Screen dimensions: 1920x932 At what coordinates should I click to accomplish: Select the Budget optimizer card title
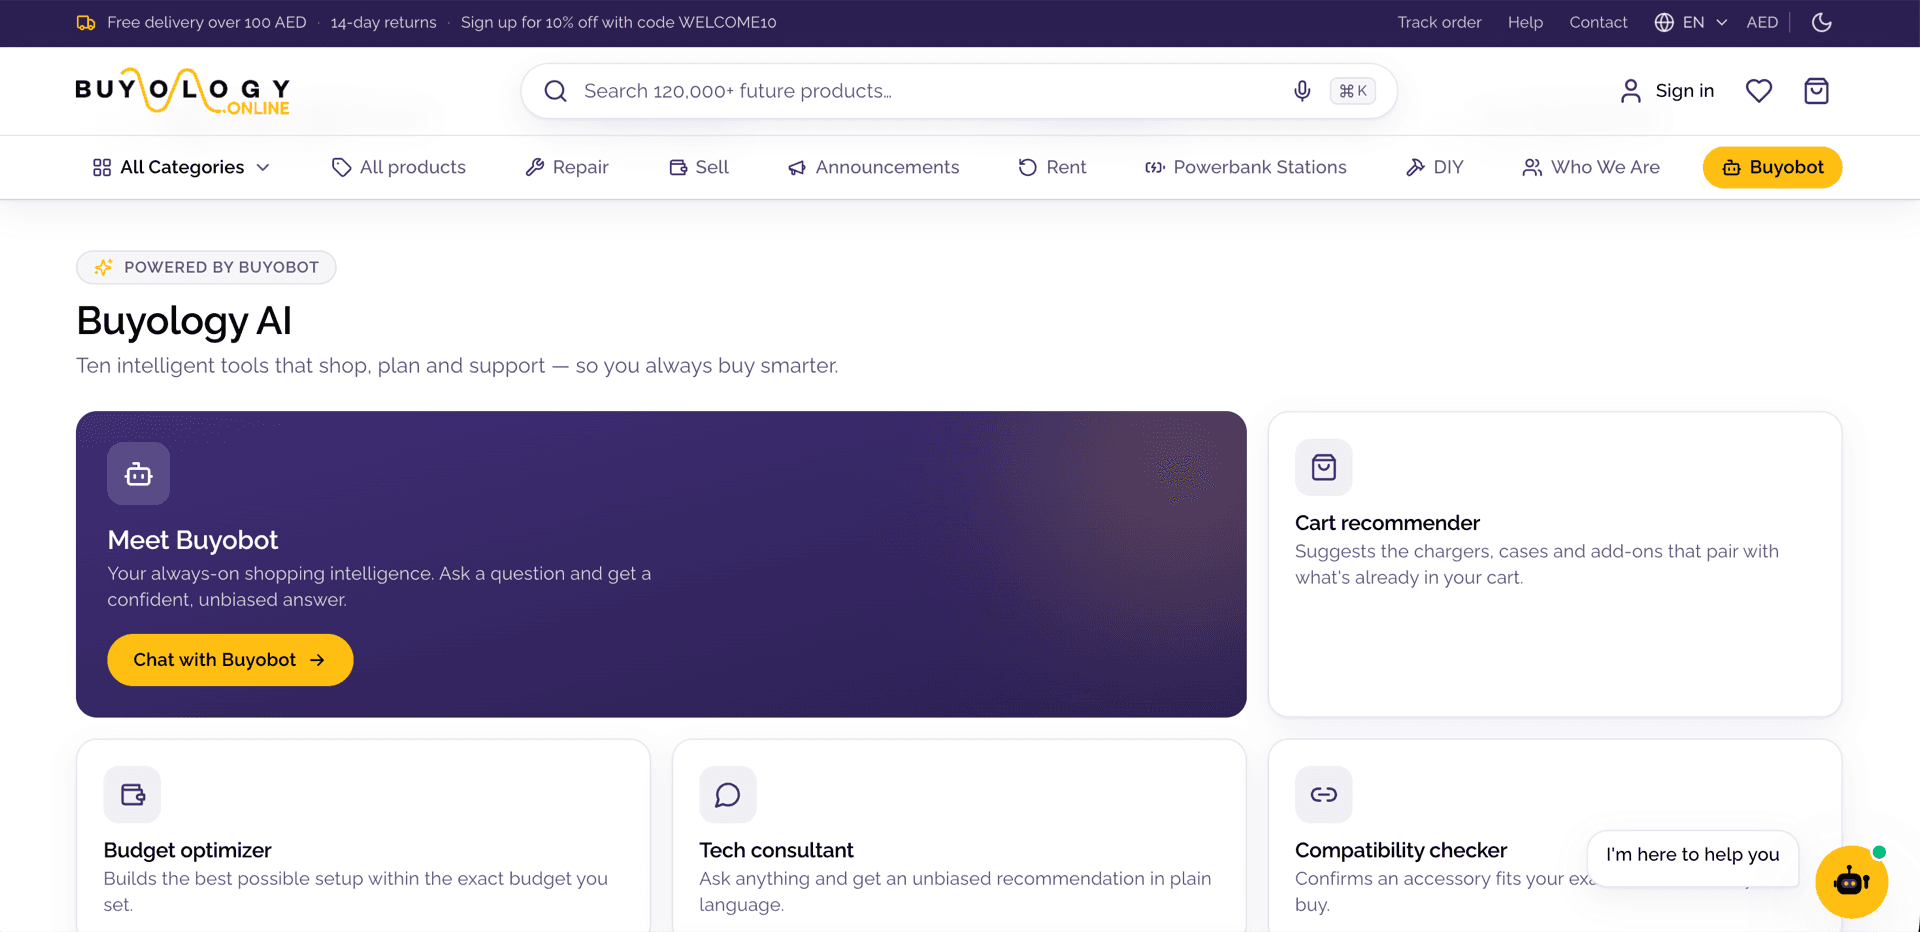[188, 850]
